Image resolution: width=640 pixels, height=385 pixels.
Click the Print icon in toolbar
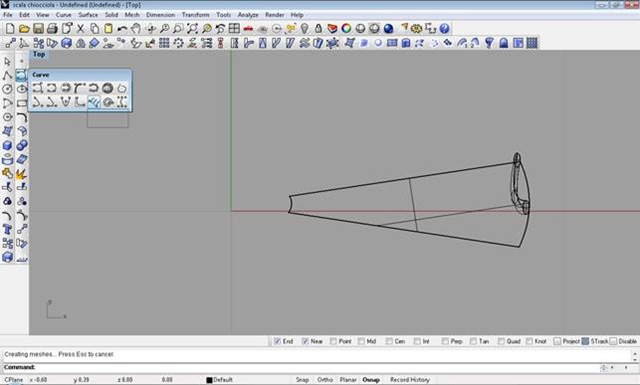click(x=52, y=29)
